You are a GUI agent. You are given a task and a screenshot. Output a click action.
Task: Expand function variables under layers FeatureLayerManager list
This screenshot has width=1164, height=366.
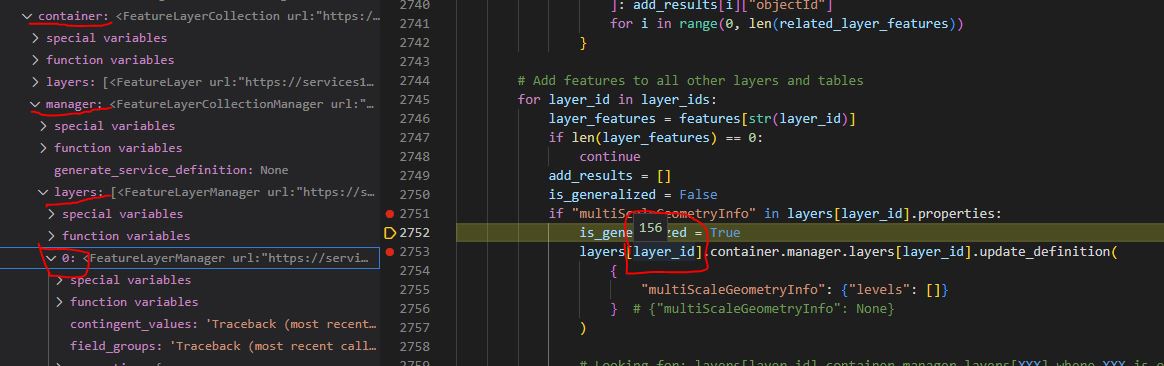52,236
